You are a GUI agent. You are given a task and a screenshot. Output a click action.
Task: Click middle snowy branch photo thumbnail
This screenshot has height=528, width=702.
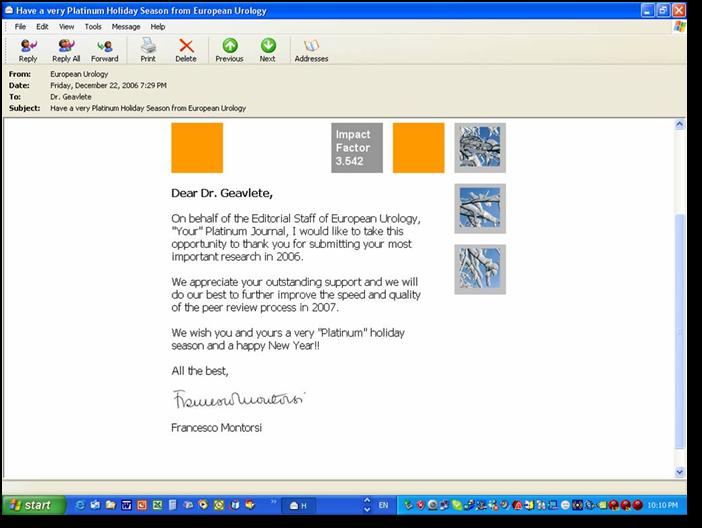[480, 209]
